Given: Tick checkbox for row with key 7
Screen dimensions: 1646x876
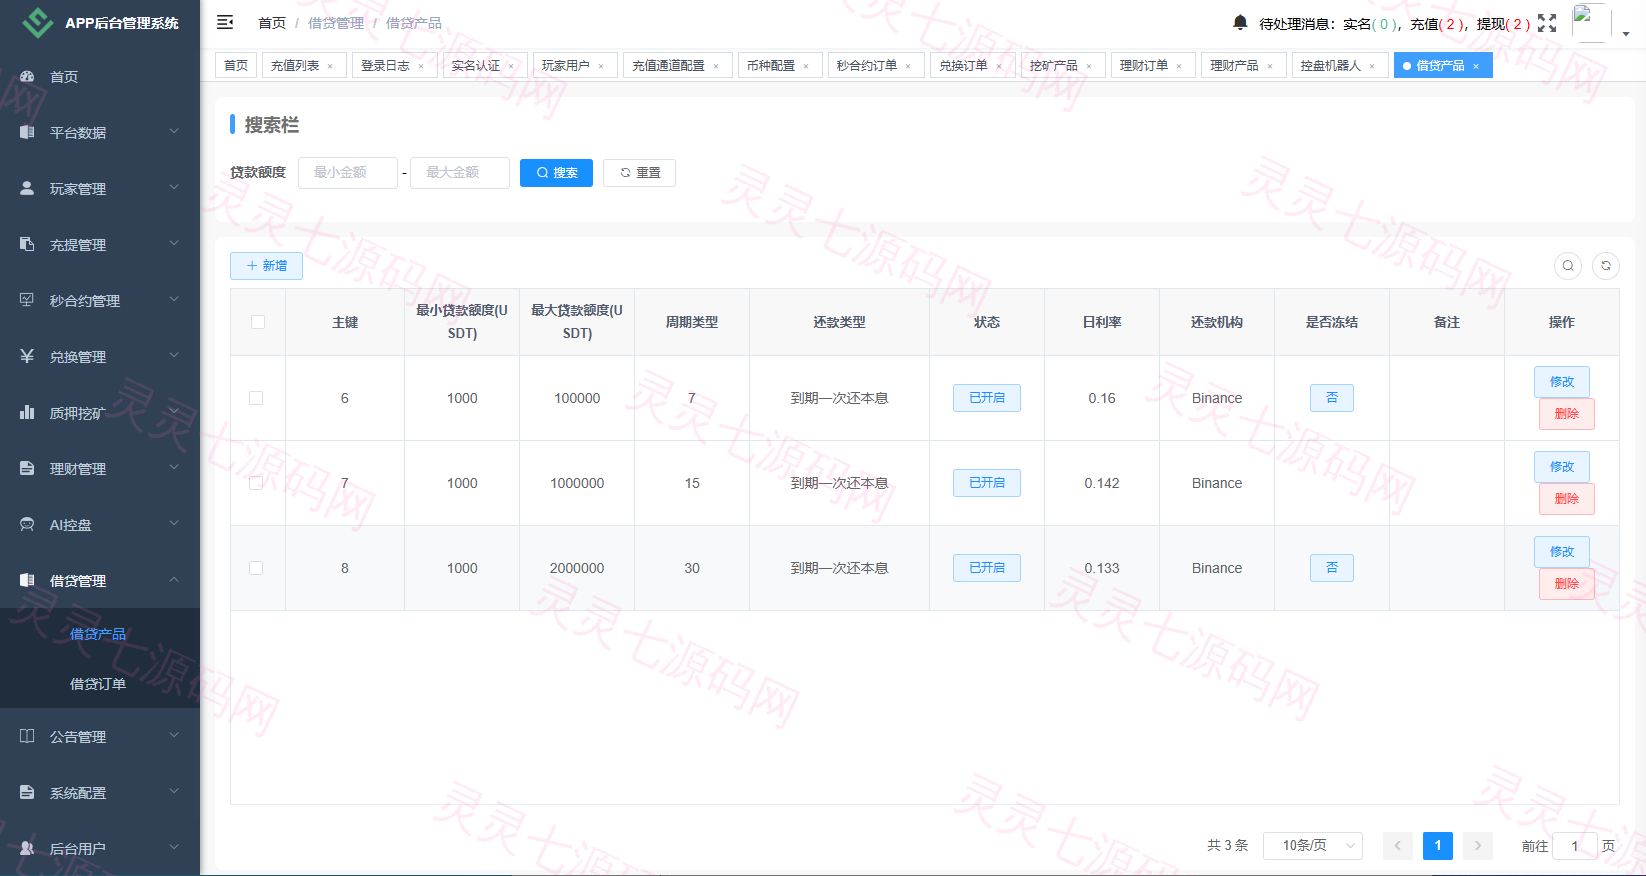Looking at the screenshot, I should tap(256, 483).
